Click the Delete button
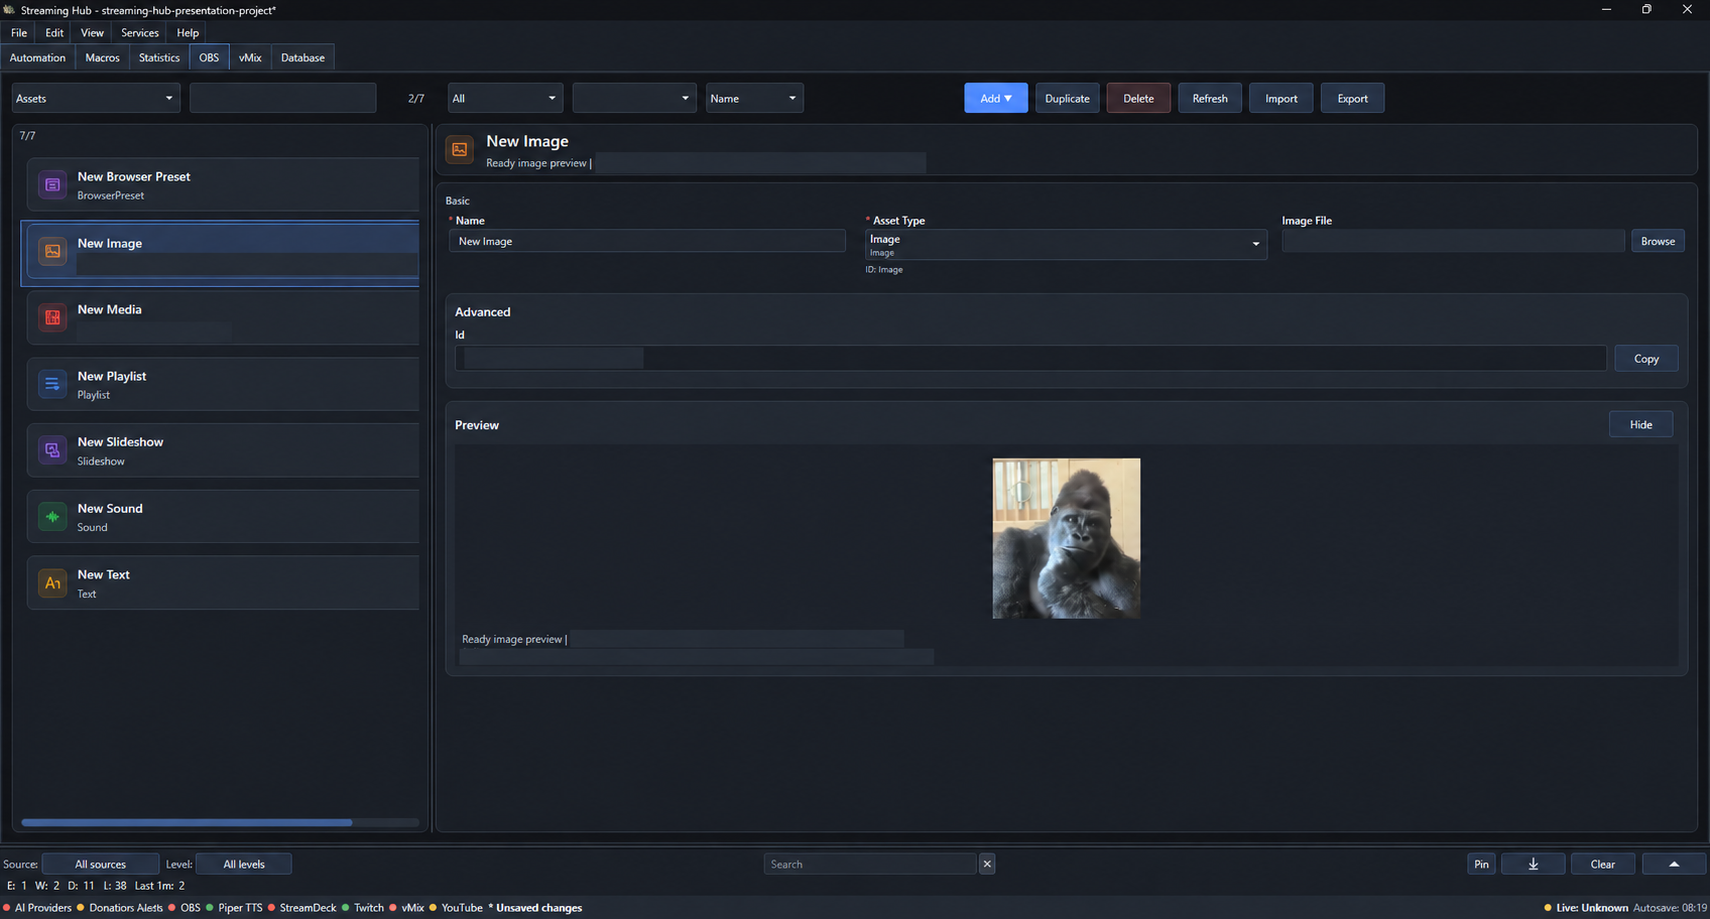 point(1138,98)
